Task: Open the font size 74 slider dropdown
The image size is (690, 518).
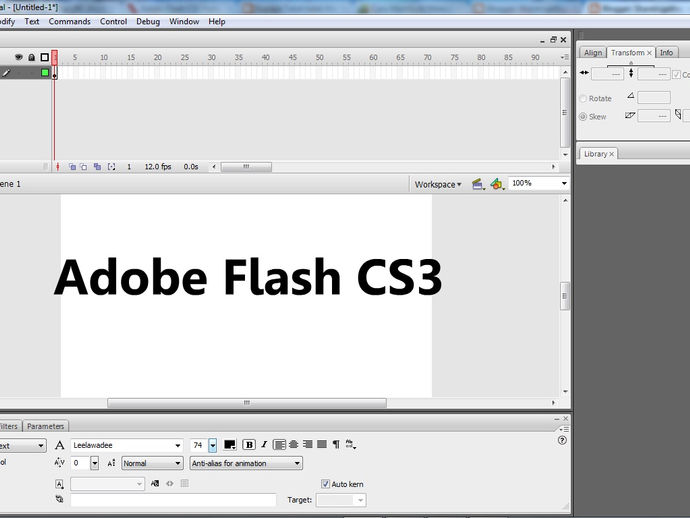Action: point(213,445)
